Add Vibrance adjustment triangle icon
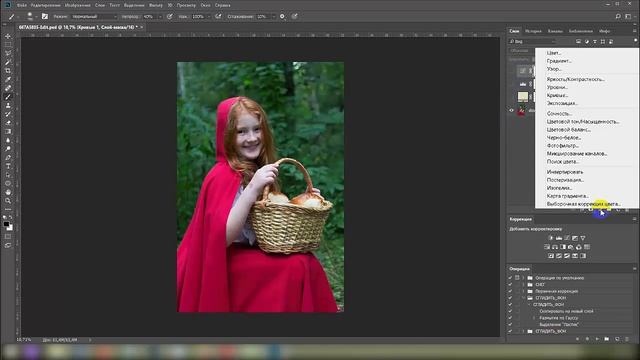Viewport: 640px width, 360px height. click(583, 238)
